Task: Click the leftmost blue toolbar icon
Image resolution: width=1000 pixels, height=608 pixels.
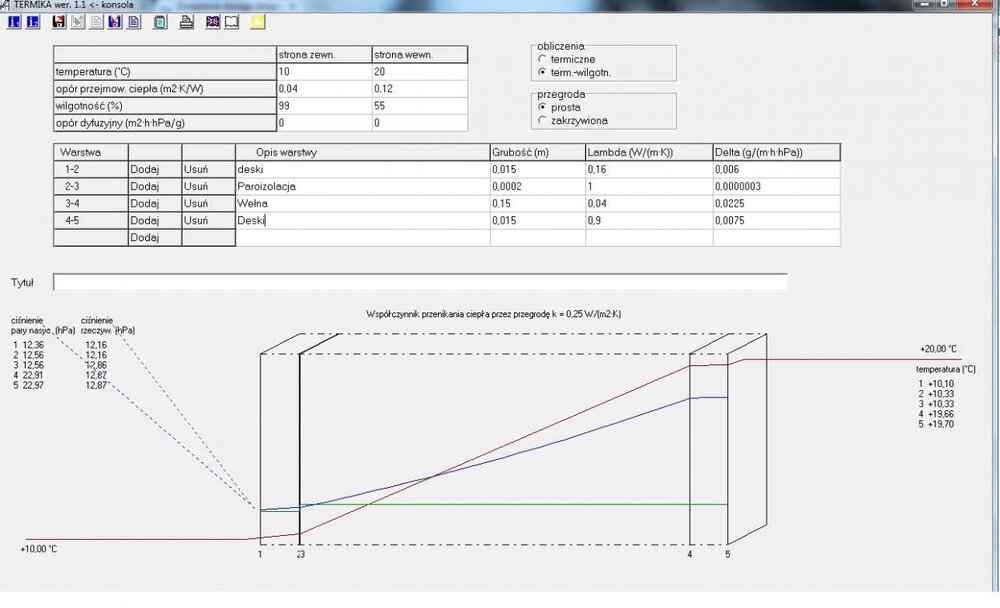Action: [14, 21]
